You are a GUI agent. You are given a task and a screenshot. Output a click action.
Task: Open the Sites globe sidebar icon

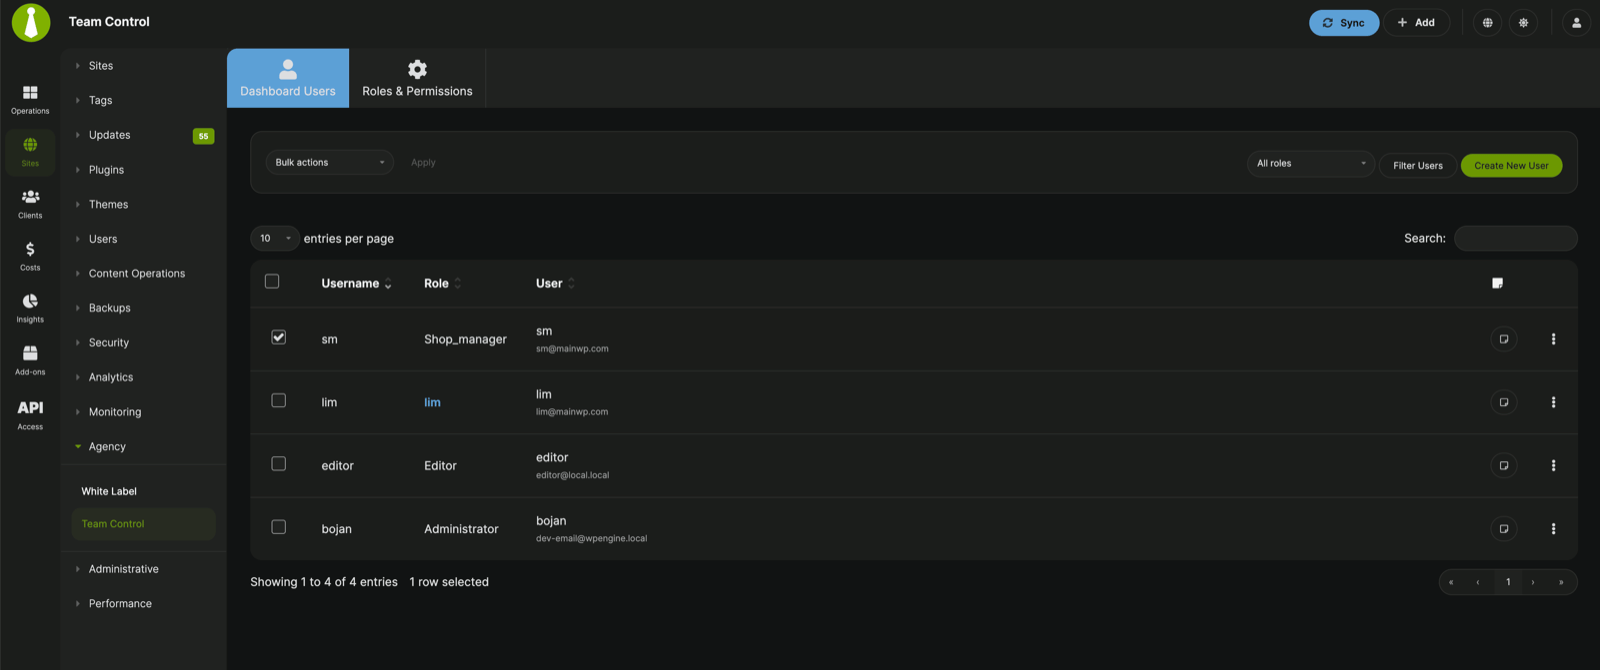coord(30,151)
